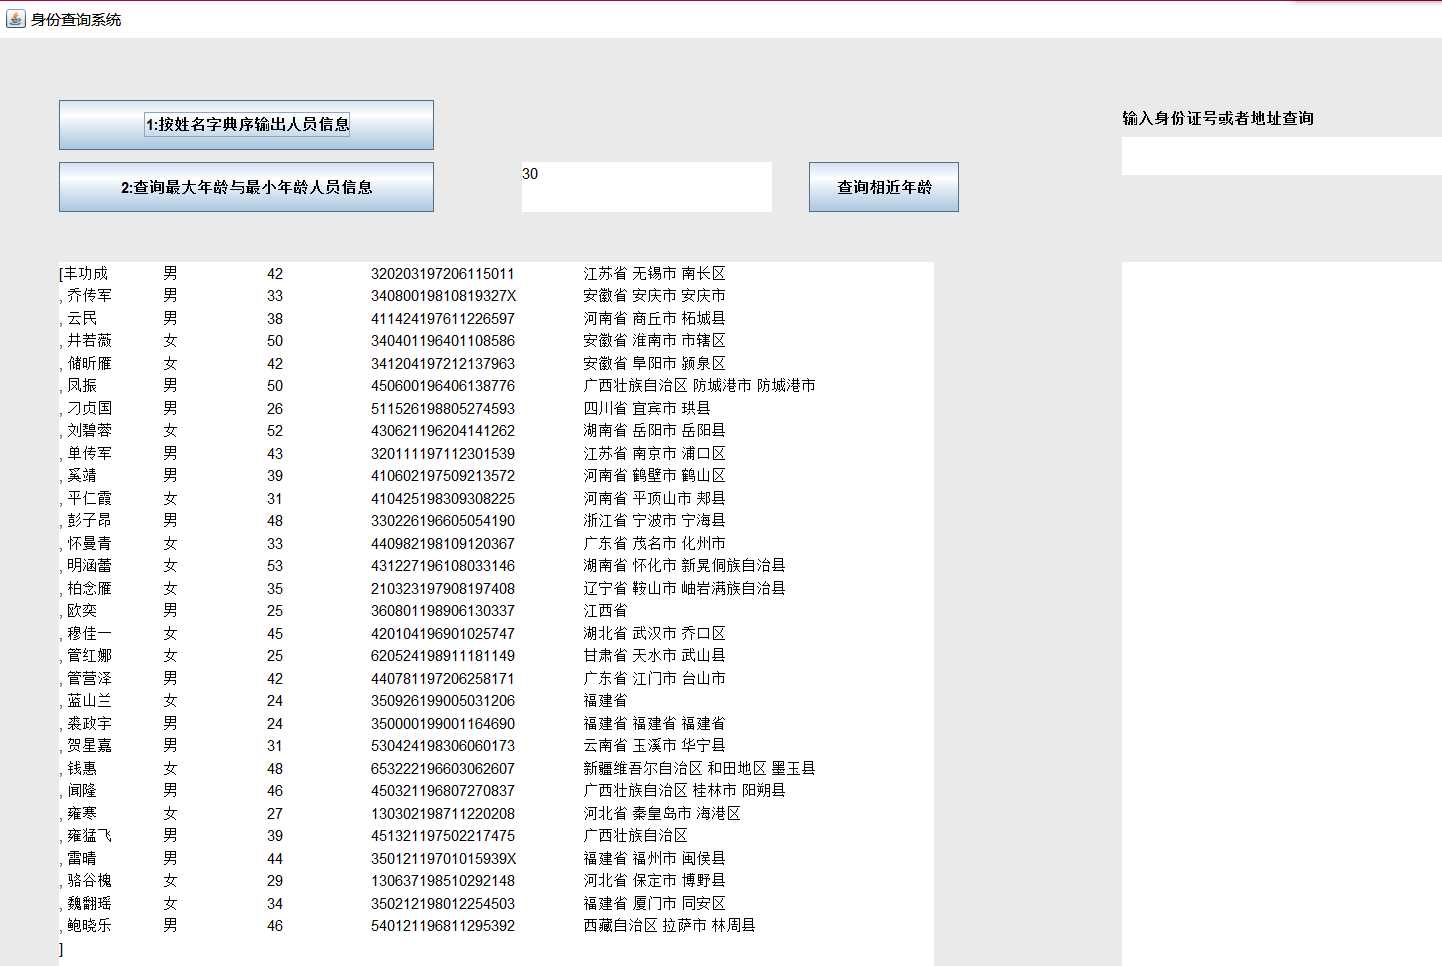Select the name 储昕雁

89,363
